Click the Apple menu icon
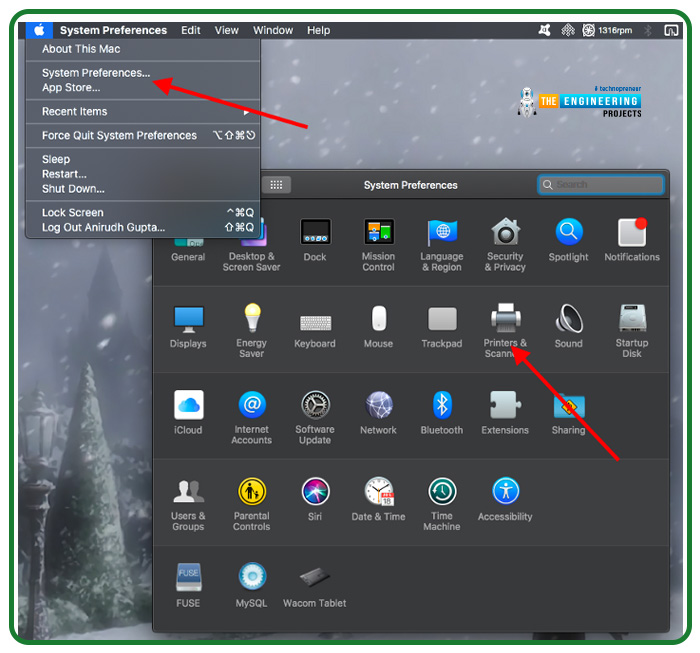Image resolution: width=700 pixels, height=653 pixels. [39, 30]
